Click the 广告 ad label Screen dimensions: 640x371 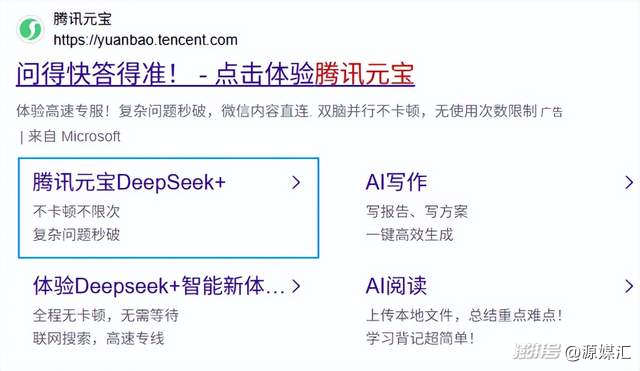(551, 112)
